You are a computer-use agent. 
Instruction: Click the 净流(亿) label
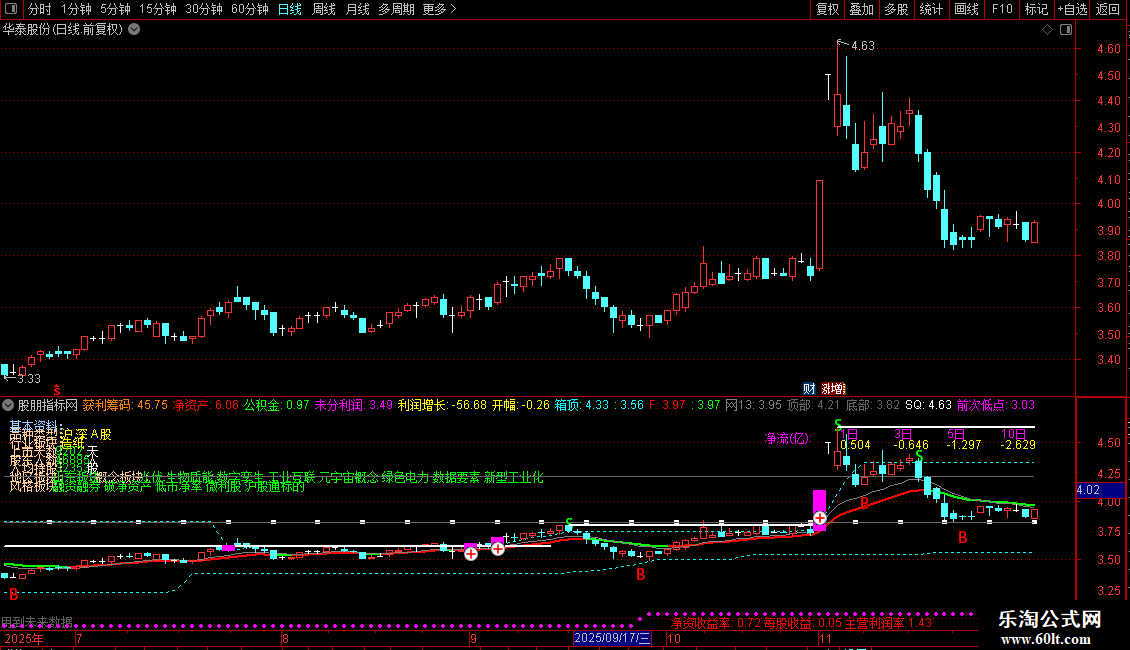788,437
